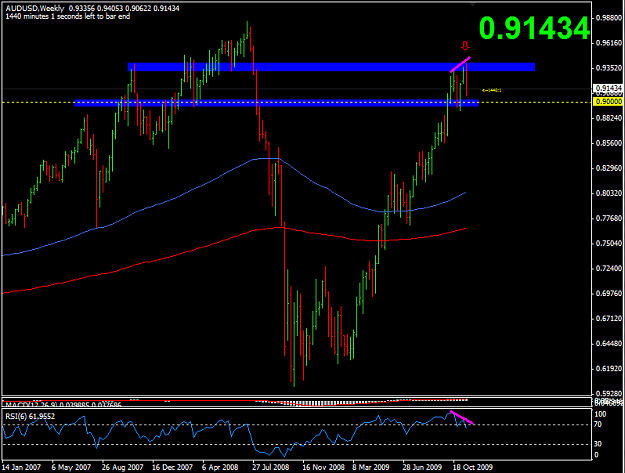Click the 0.72400 price axis label

609,268
